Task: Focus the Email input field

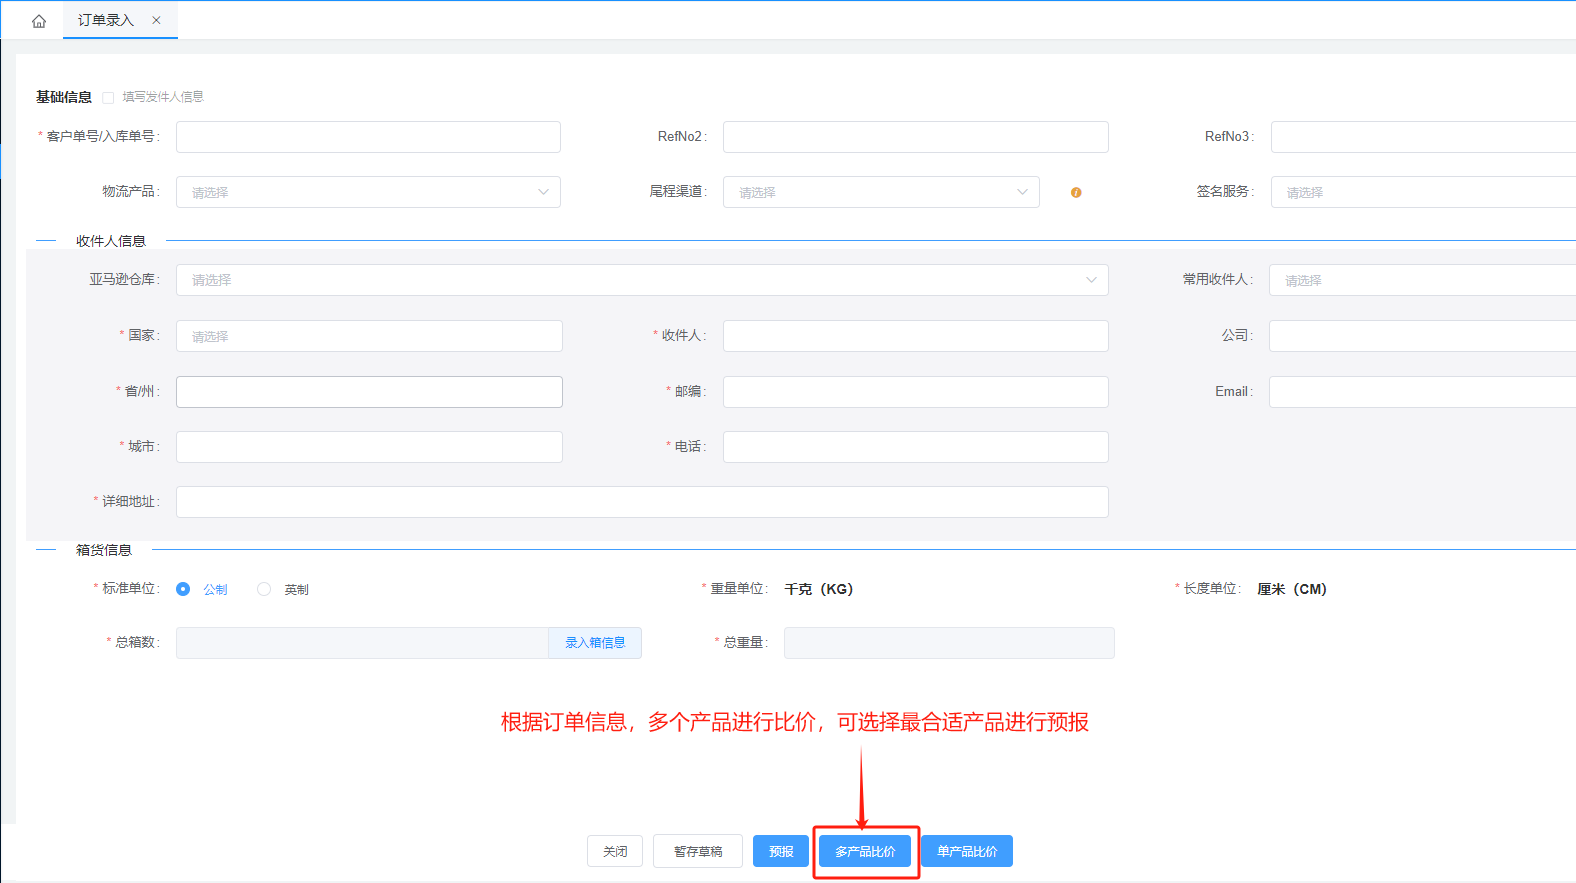Action: coord(1422,392)
